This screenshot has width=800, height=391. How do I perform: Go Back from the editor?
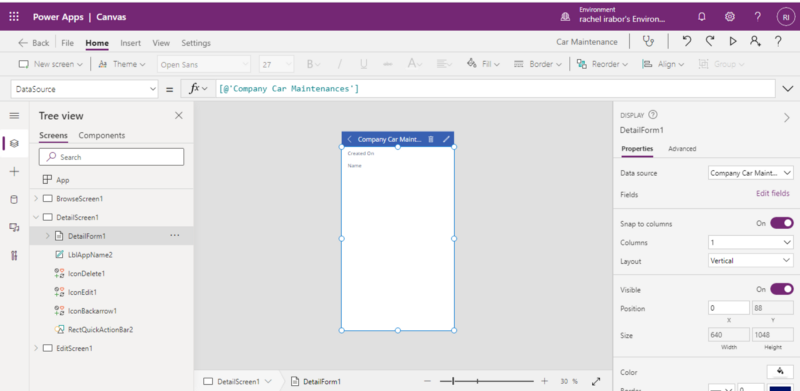[34, 43]
